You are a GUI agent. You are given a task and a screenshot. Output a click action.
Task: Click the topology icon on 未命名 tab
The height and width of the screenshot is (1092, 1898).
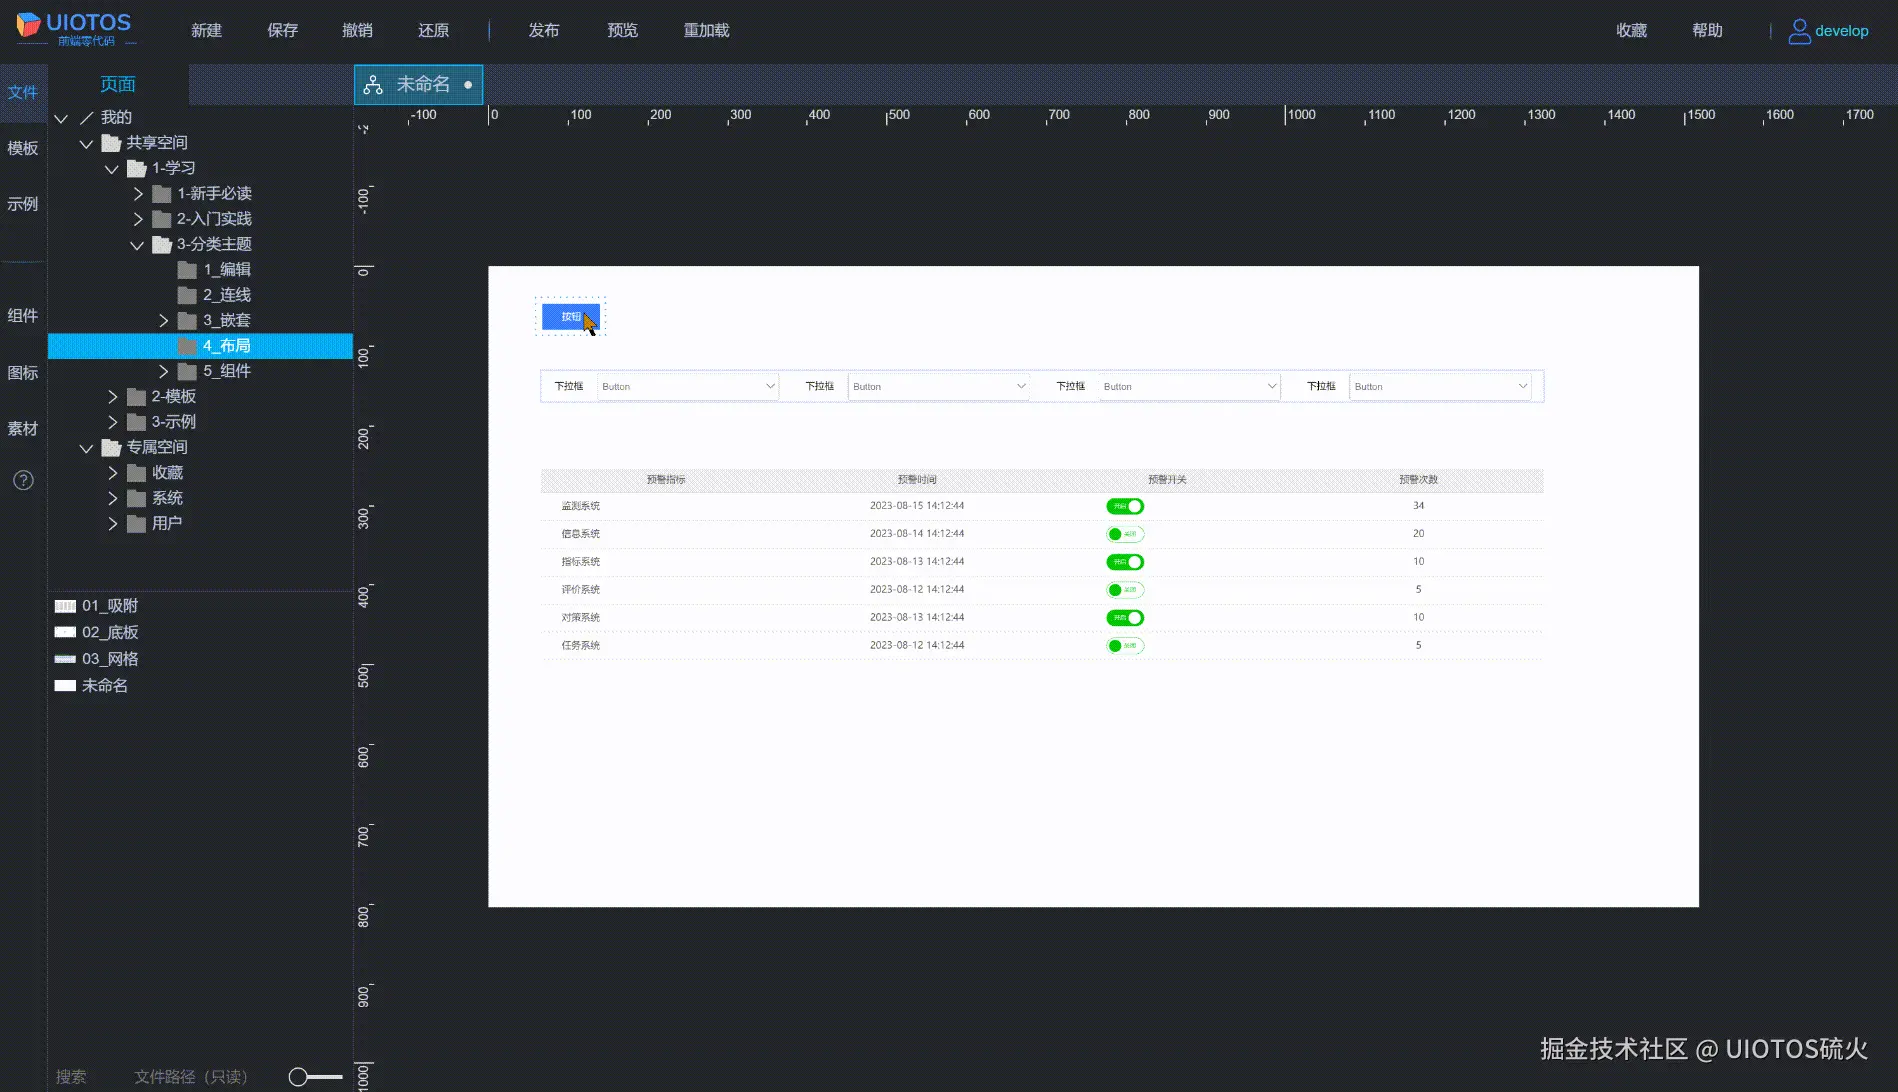click(373, 85)
